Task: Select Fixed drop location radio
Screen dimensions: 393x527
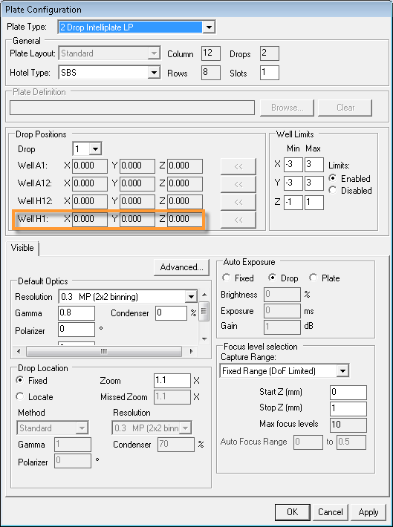Action: coord(20,380)
